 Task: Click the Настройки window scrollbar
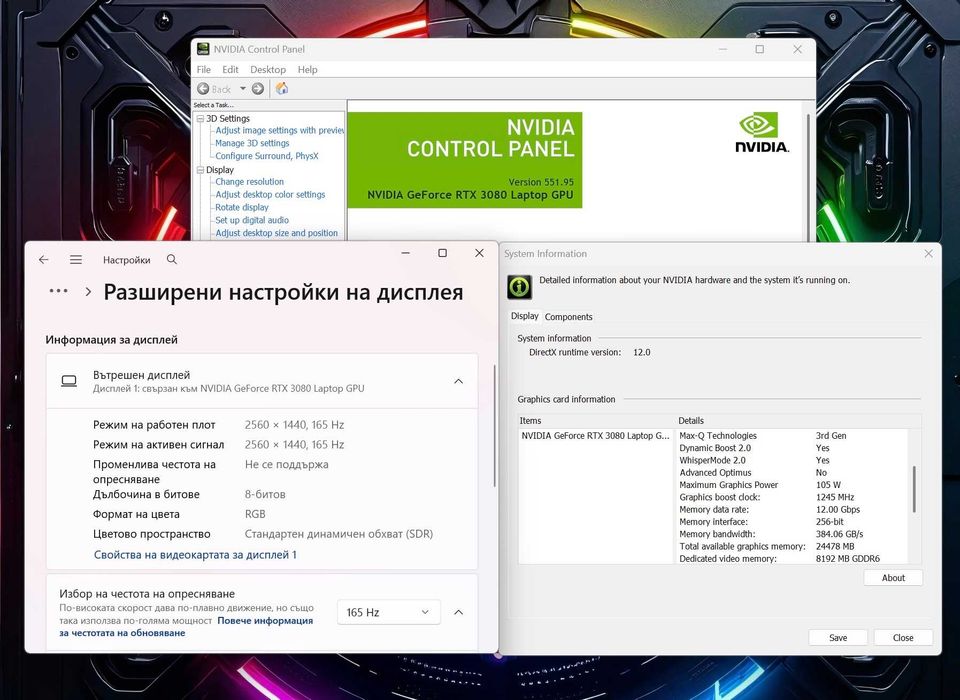tap(494, 426)
